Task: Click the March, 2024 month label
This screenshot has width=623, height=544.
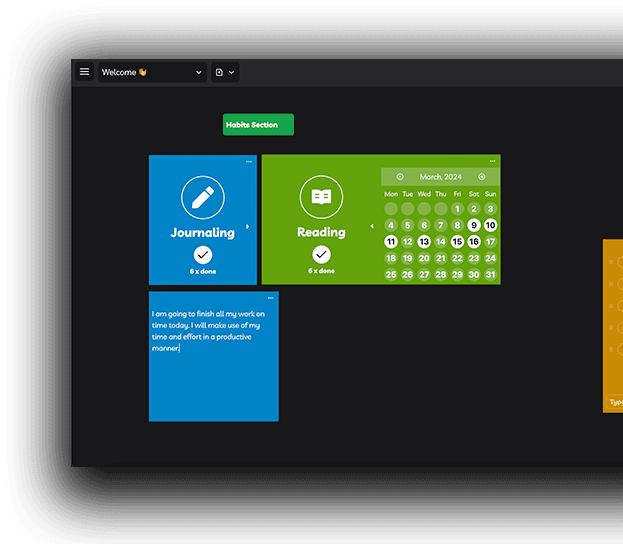Action: 441,177
